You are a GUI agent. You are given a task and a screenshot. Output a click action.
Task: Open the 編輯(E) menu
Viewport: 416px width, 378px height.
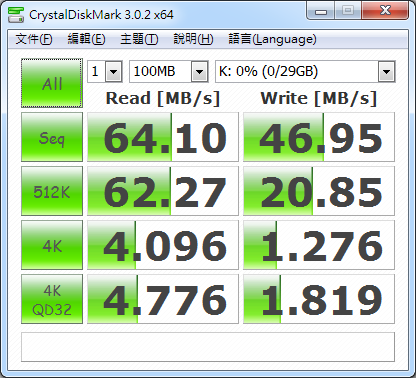coord(86,39)
